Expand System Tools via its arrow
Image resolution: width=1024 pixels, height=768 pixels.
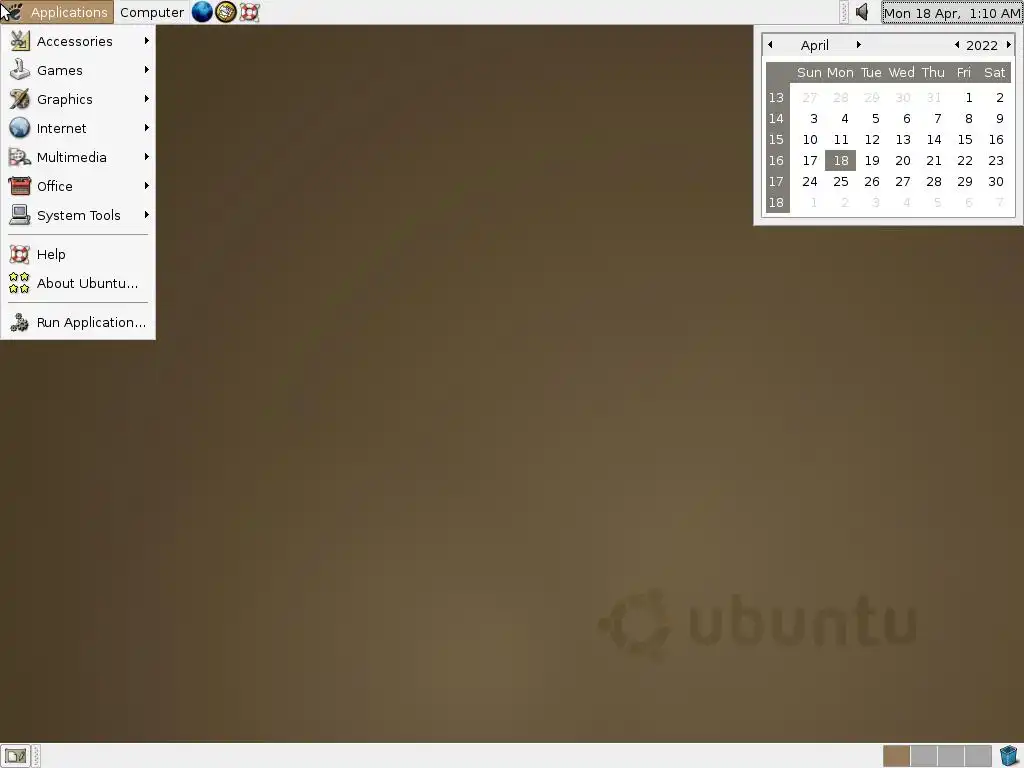tap(146, 214)
